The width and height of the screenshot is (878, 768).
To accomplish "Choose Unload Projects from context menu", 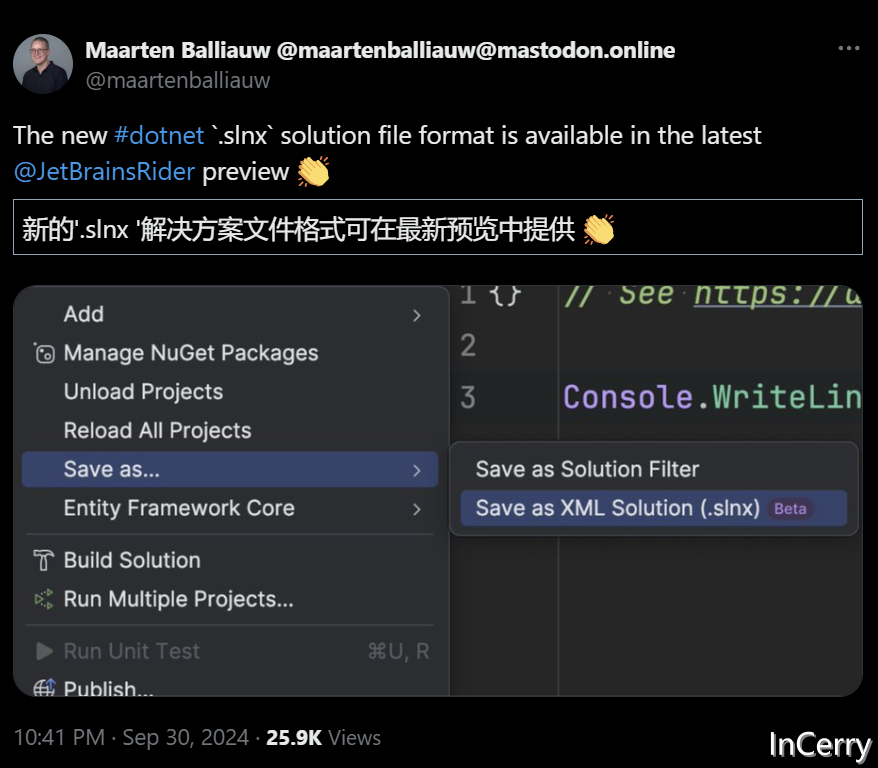I will (x=230, y=392).
